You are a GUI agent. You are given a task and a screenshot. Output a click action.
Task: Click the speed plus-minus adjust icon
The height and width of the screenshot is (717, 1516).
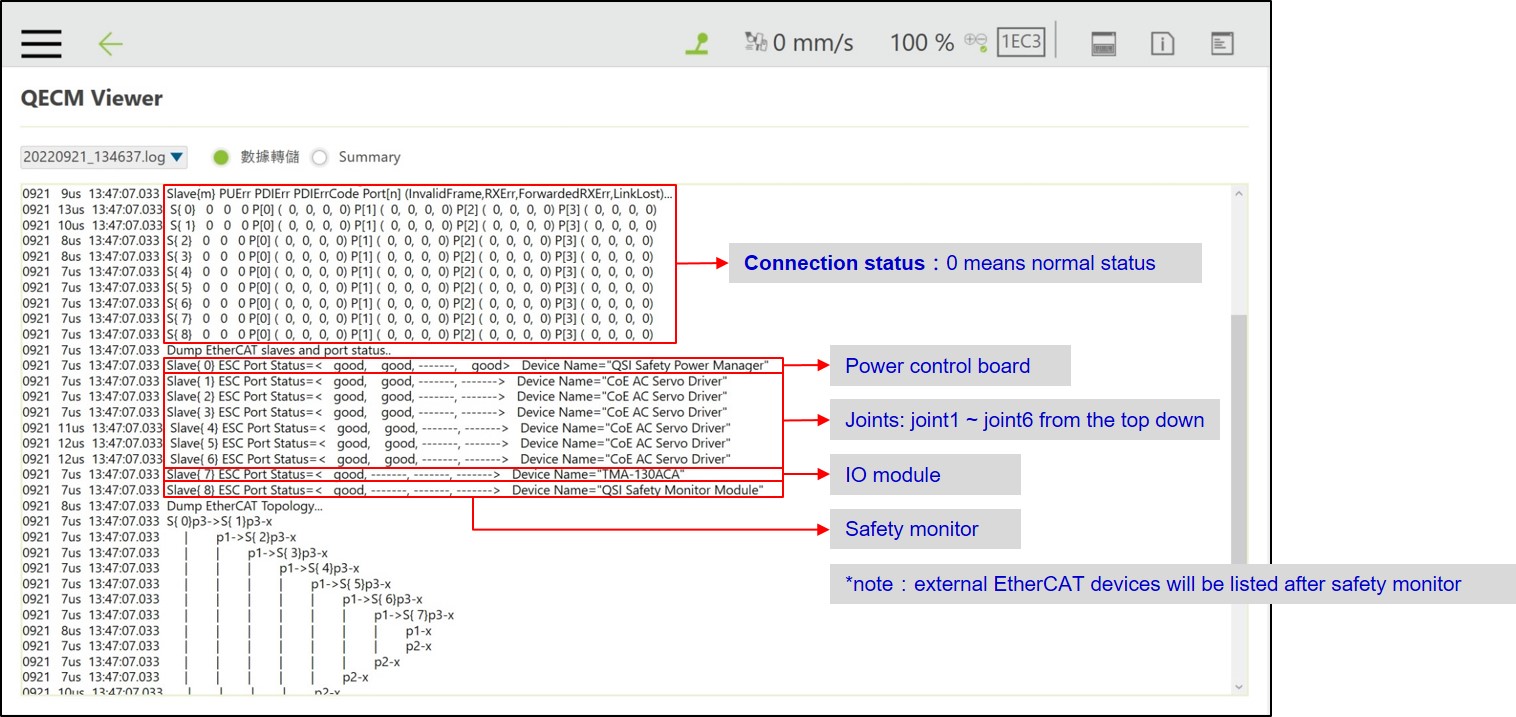coord(976,42)
